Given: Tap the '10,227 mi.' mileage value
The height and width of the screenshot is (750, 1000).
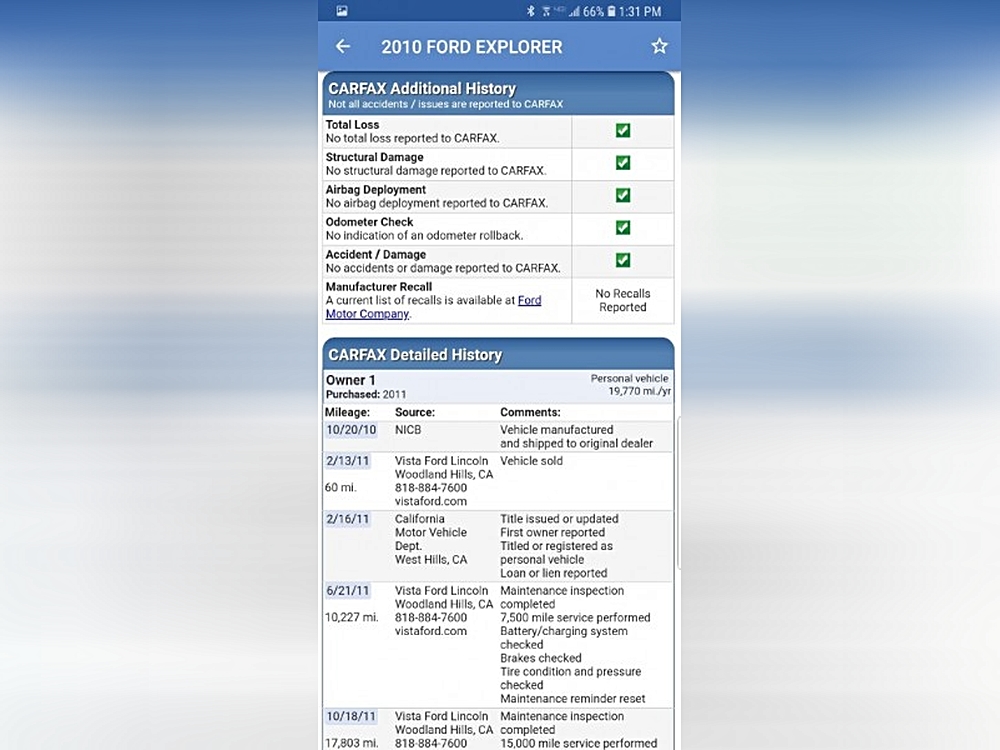Looking at the screenshot, I should [351, 617].
